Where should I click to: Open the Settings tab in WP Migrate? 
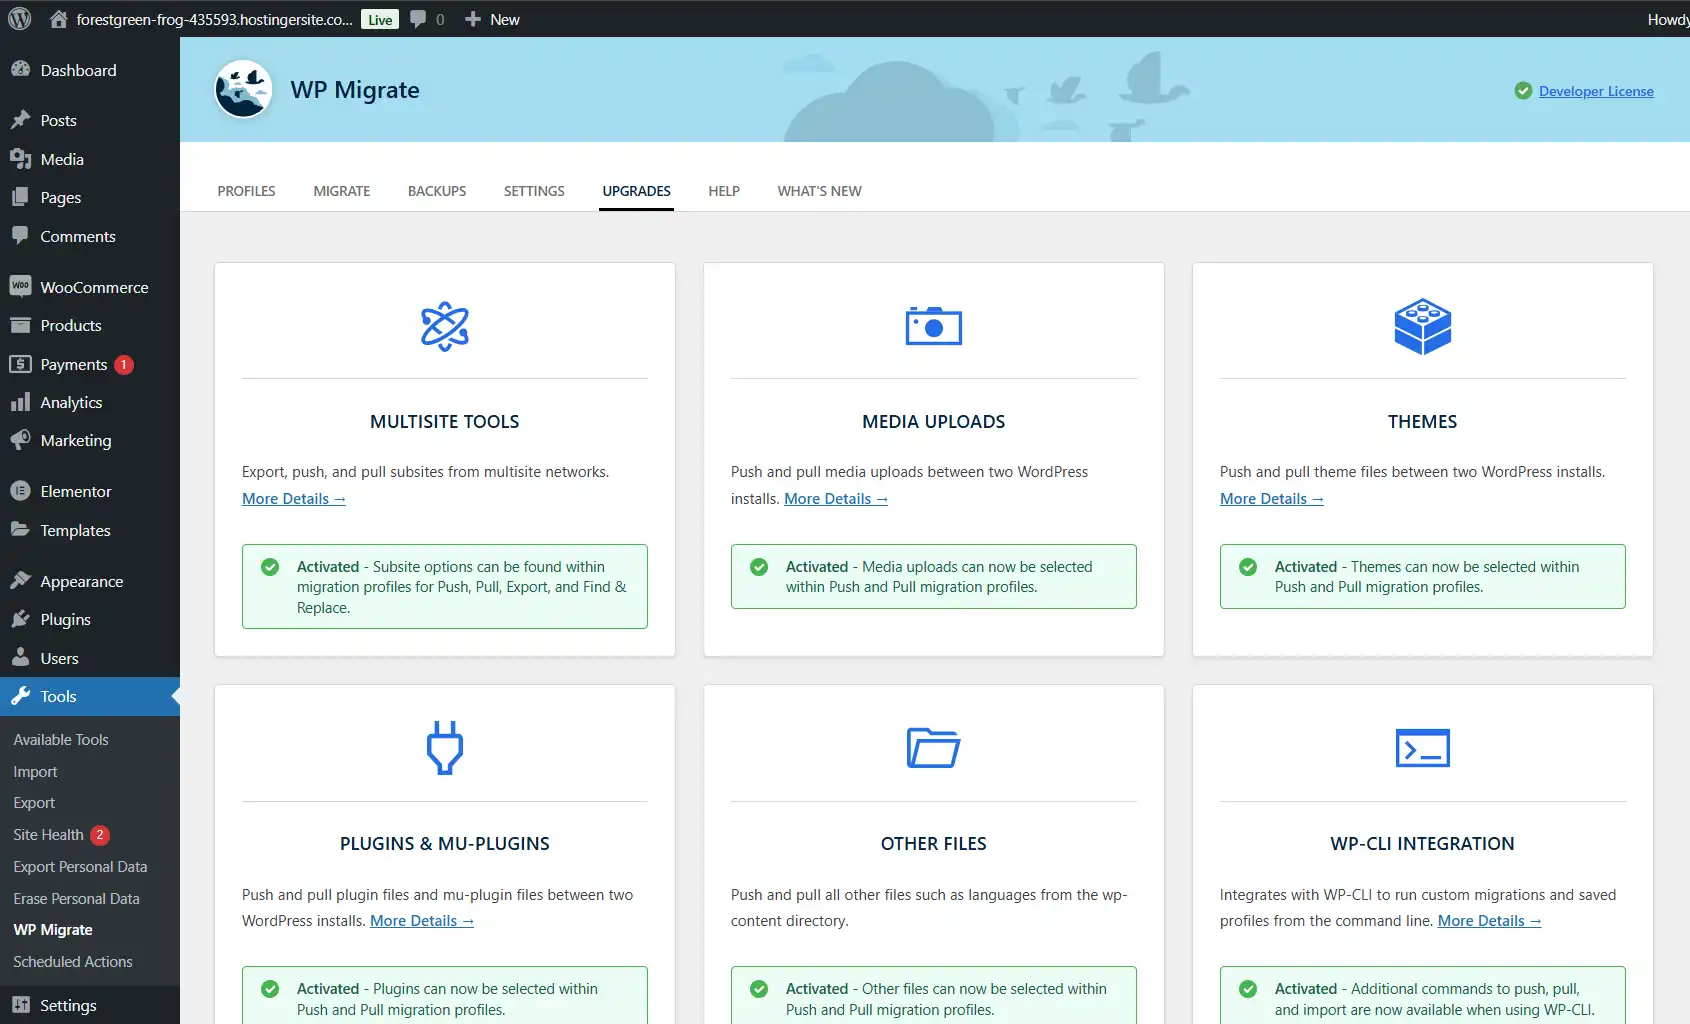pos(534,191)
